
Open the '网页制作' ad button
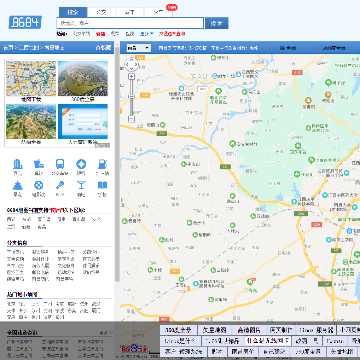pyautogui.click(x=281, y=330)
